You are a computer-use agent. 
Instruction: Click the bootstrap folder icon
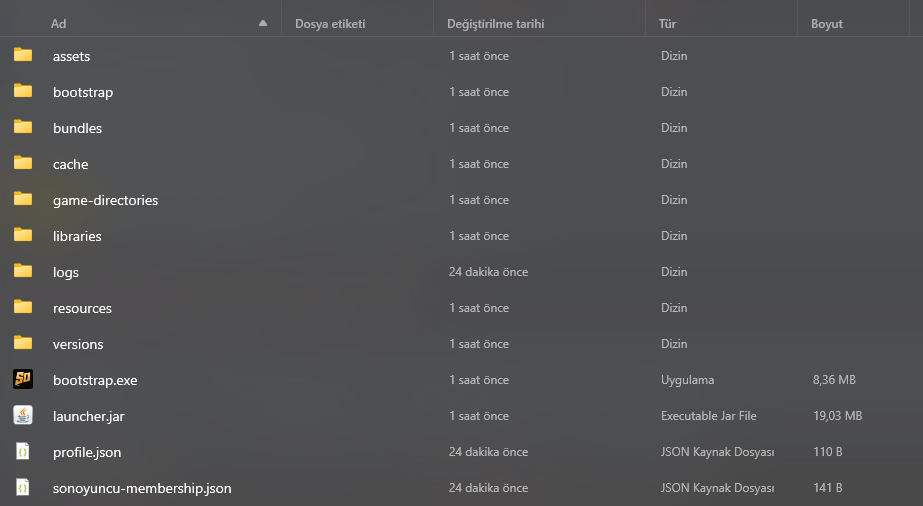pyautogui.click(x=23, y=91)
